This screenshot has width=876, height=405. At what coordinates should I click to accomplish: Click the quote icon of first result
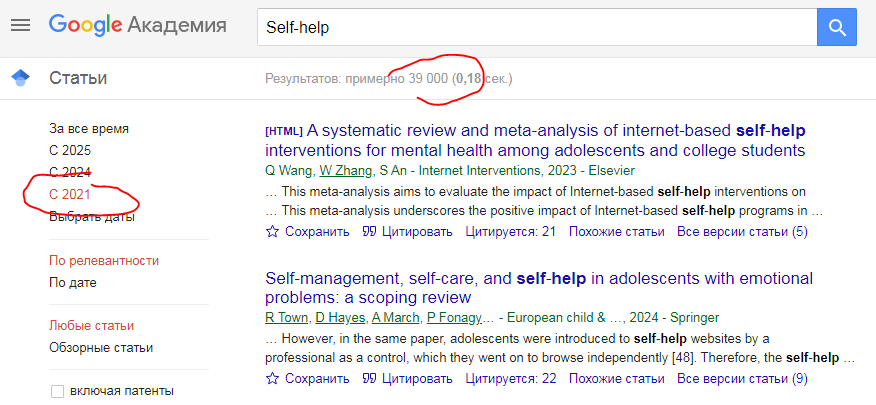pyautogui.click(x=369, y=232)
